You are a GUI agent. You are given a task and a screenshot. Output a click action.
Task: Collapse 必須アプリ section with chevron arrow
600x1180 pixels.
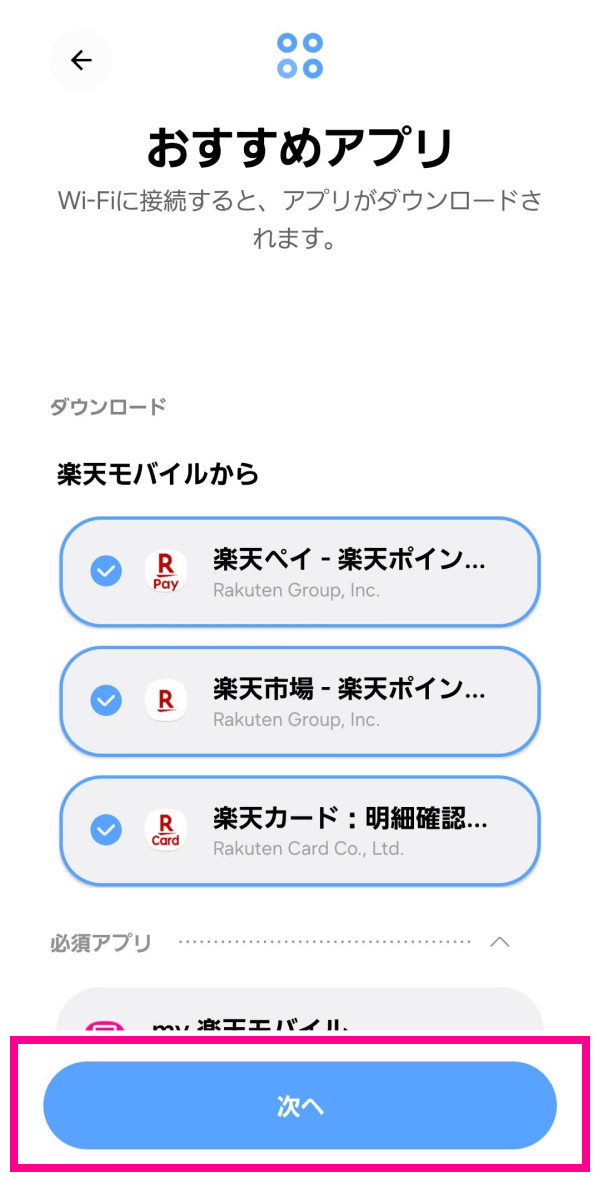(500, 942)
